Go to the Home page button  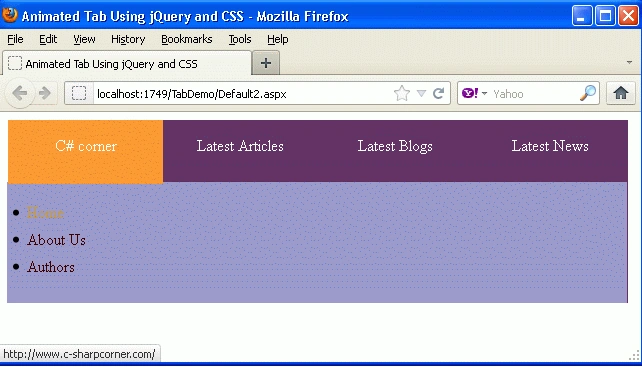click(x=621, y=93)
